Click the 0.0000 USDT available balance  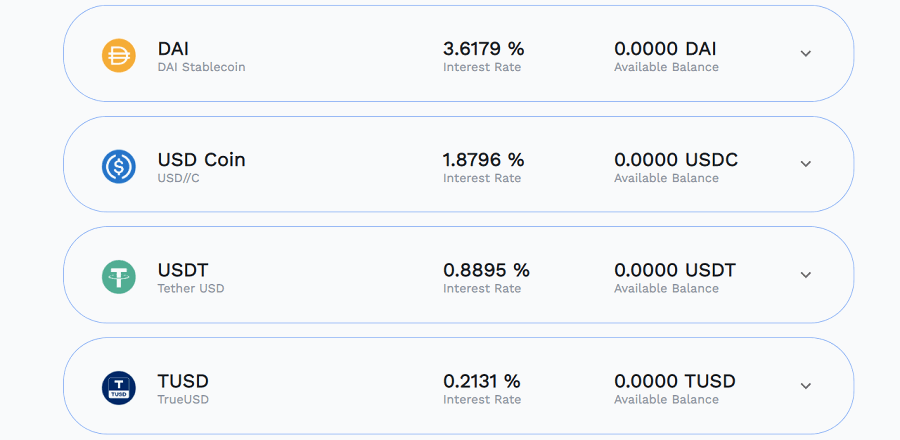[x=675, y=270]
